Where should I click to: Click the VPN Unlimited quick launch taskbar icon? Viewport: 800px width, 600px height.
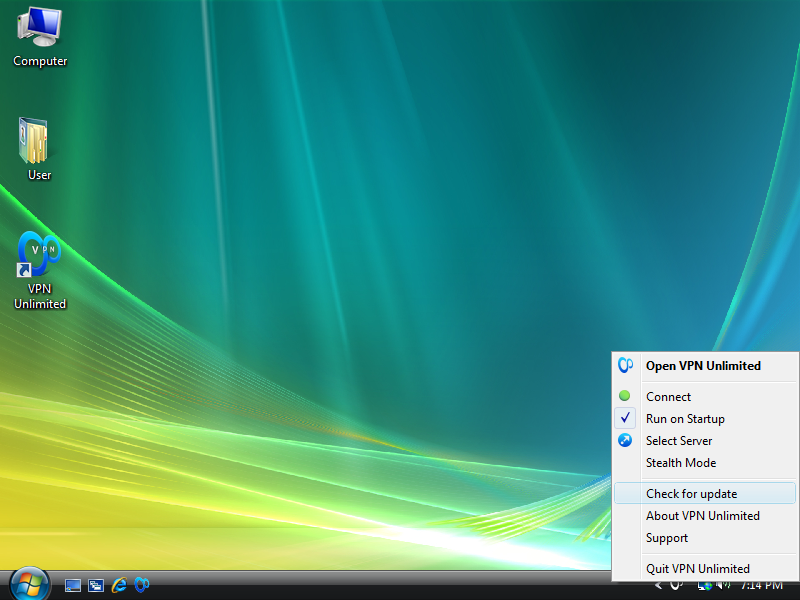coord(142,585)
